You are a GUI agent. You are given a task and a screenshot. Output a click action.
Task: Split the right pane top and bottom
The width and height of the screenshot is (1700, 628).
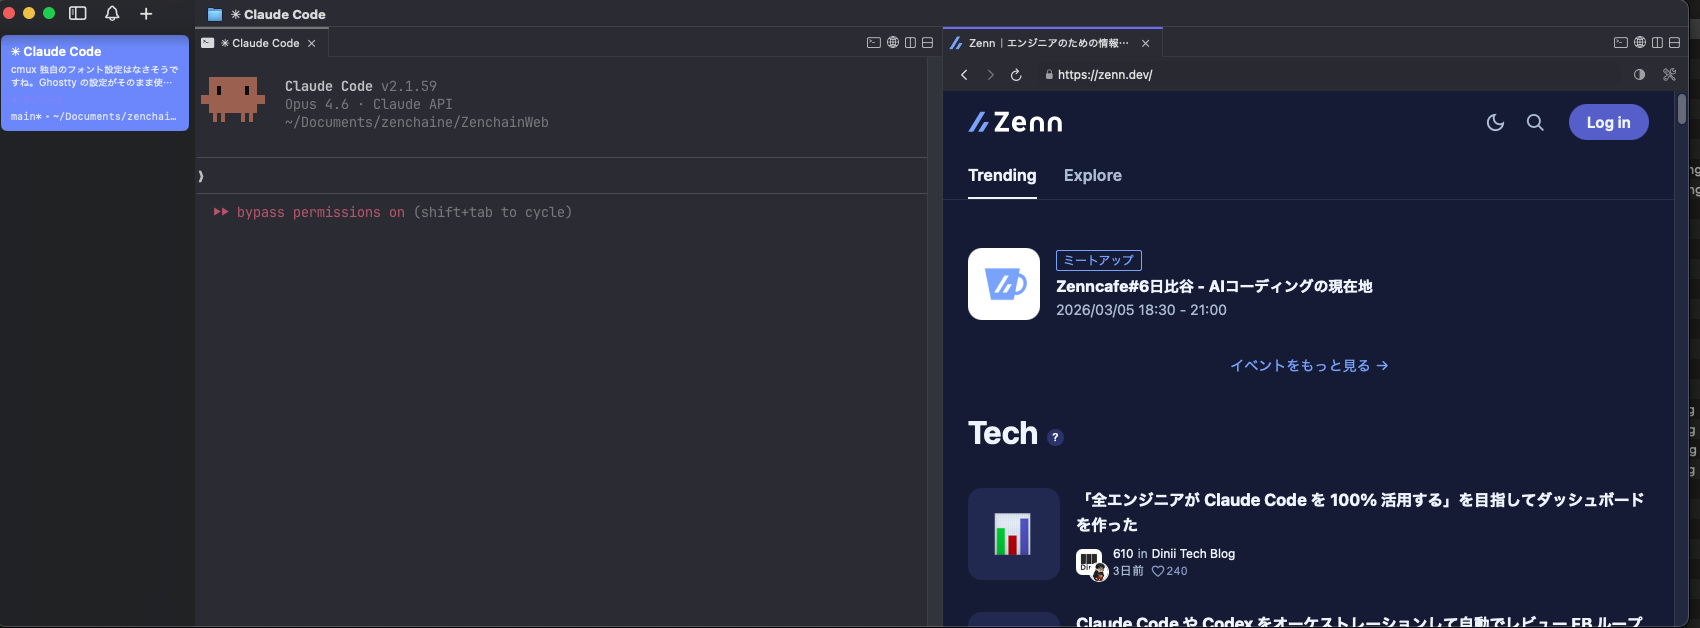coord(1674,42)
